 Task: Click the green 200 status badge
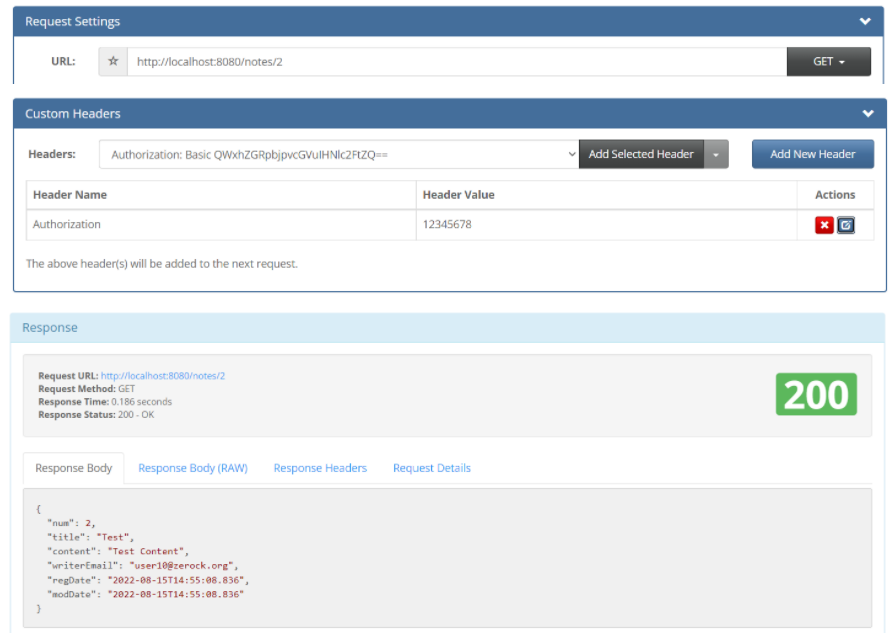click(x=816, y=394)
